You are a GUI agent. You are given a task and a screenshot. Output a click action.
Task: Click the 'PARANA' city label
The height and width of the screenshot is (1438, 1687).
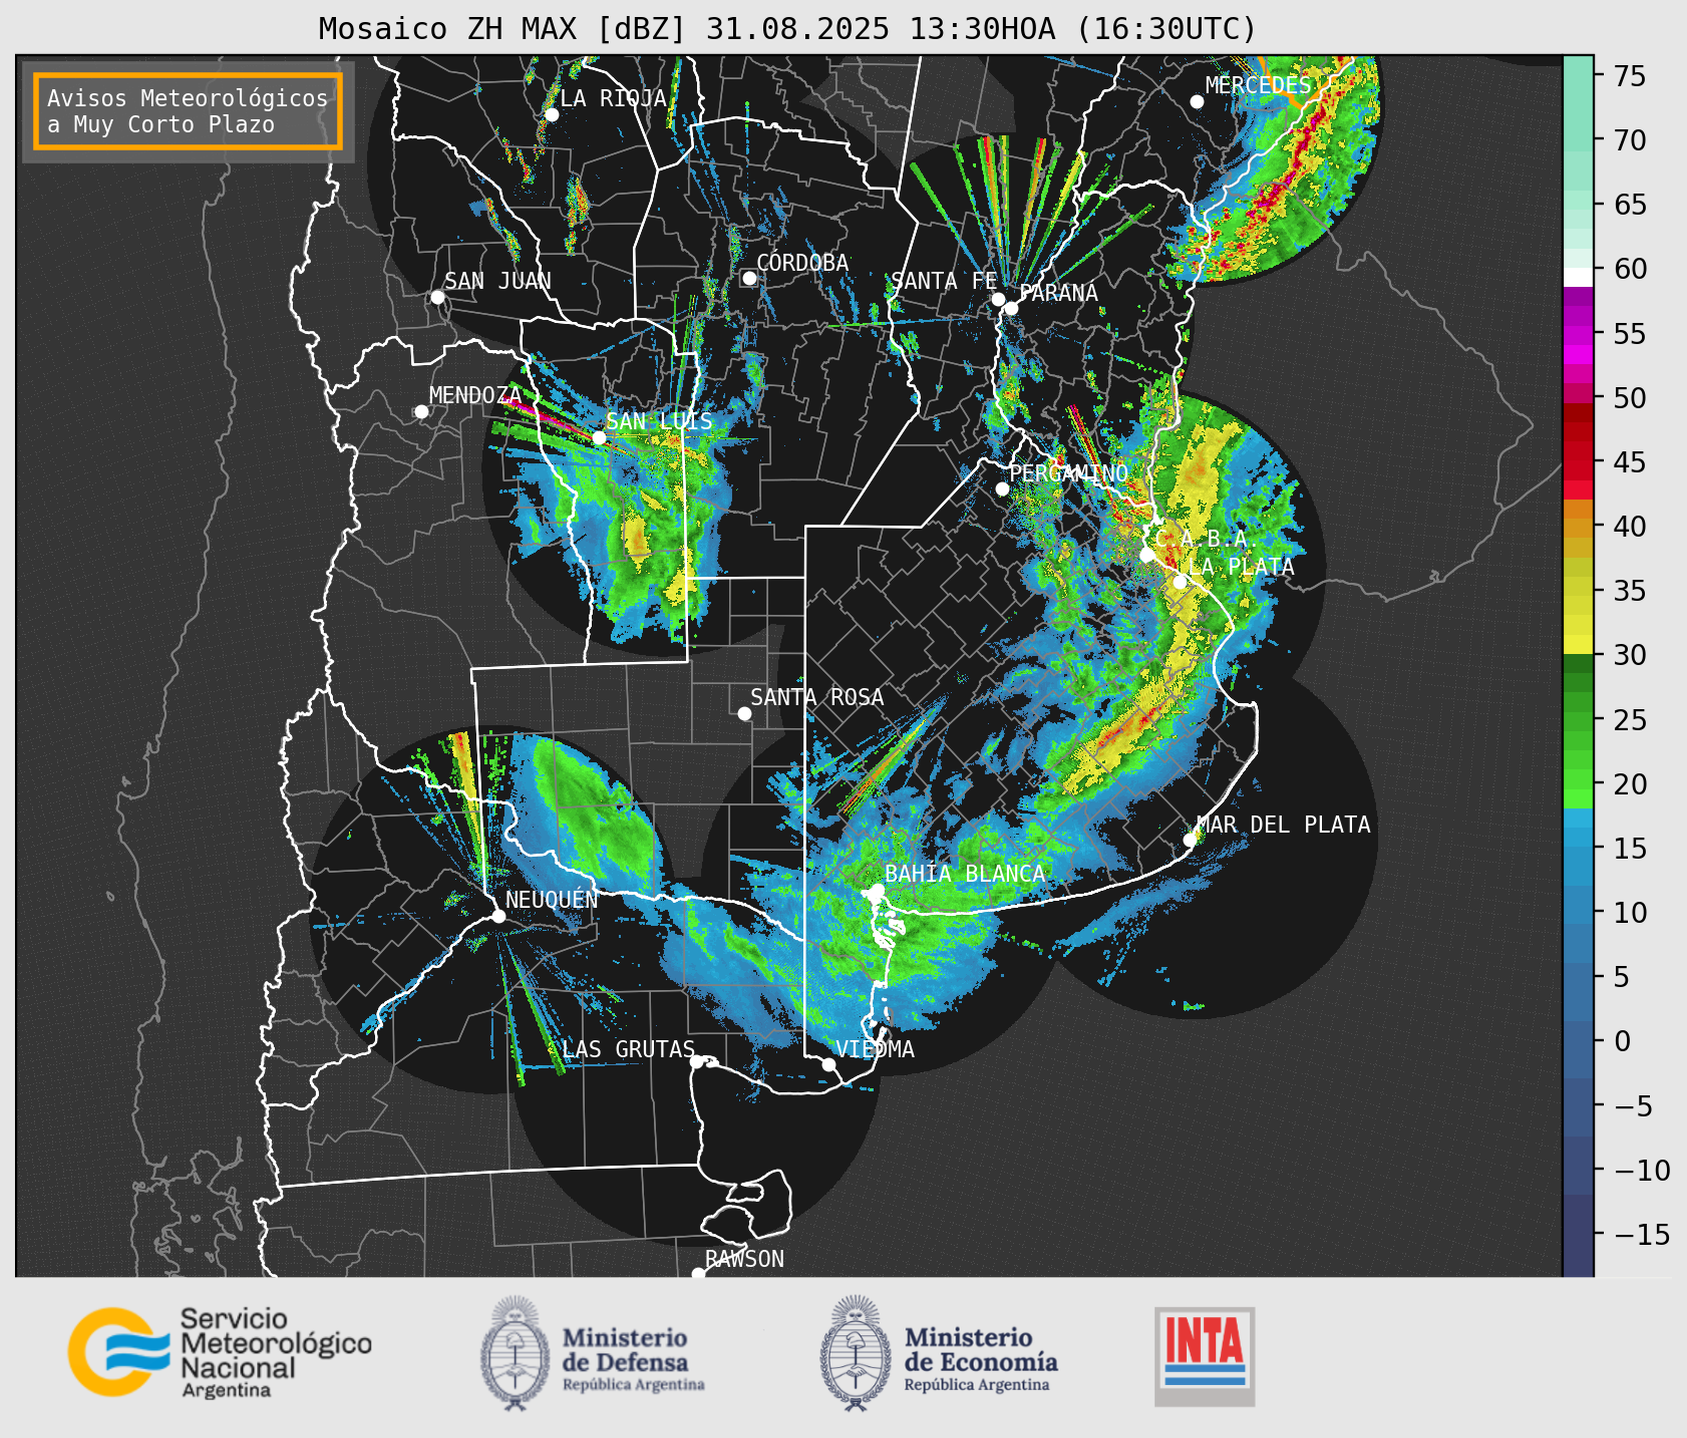(1058, 293)
